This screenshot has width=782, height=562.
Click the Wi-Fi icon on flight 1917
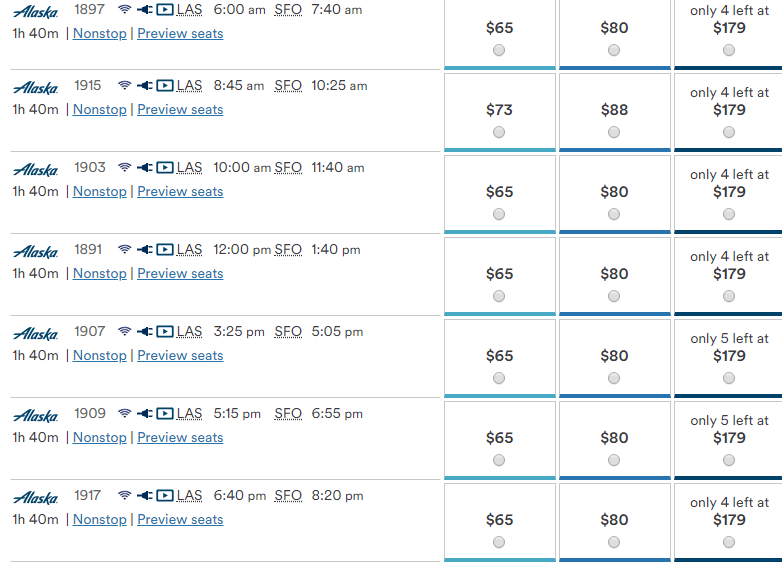pyautogui.click(x=125, y=495)
